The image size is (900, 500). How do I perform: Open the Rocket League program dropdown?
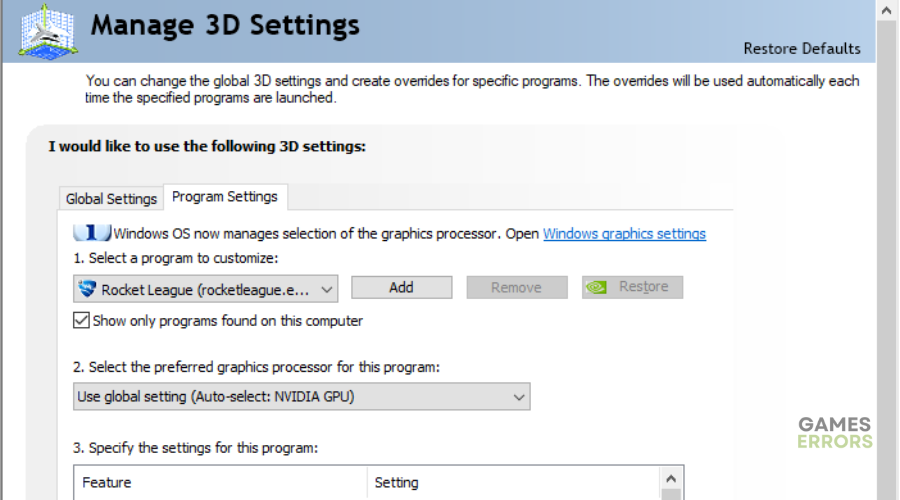(205, 289)
